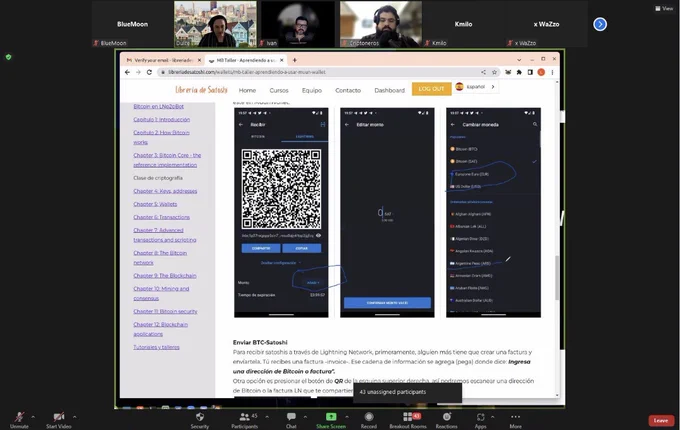
Task: Open Chapter 5: Wallets link
Action: pyautogui.click(x=155, y=204)
